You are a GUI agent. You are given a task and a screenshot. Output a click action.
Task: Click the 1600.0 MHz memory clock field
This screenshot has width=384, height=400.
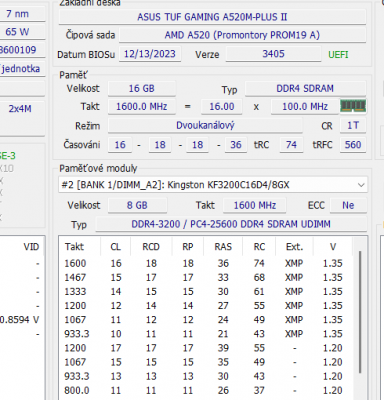[x=142, y=107]
